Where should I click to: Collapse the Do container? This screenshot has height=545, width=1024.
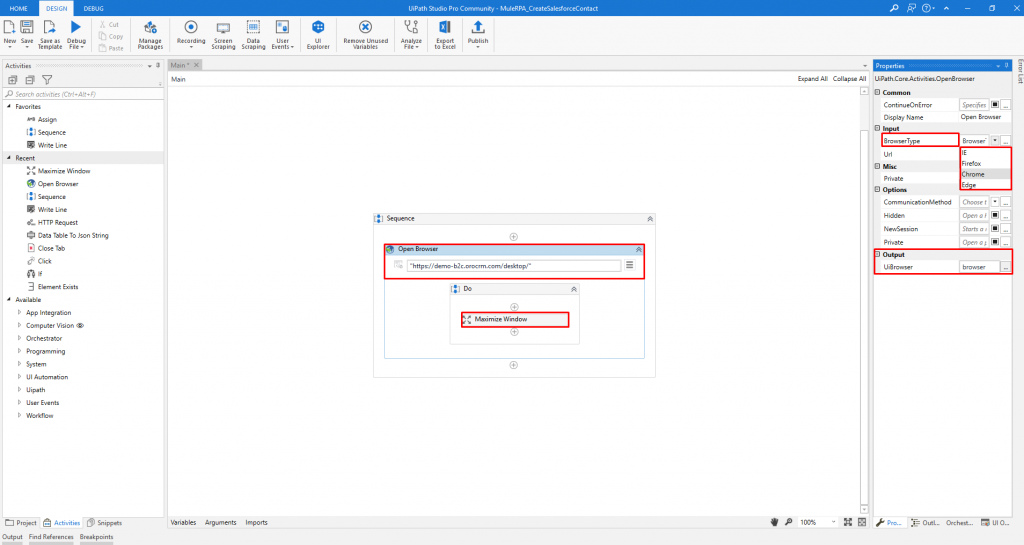[574, 288]
